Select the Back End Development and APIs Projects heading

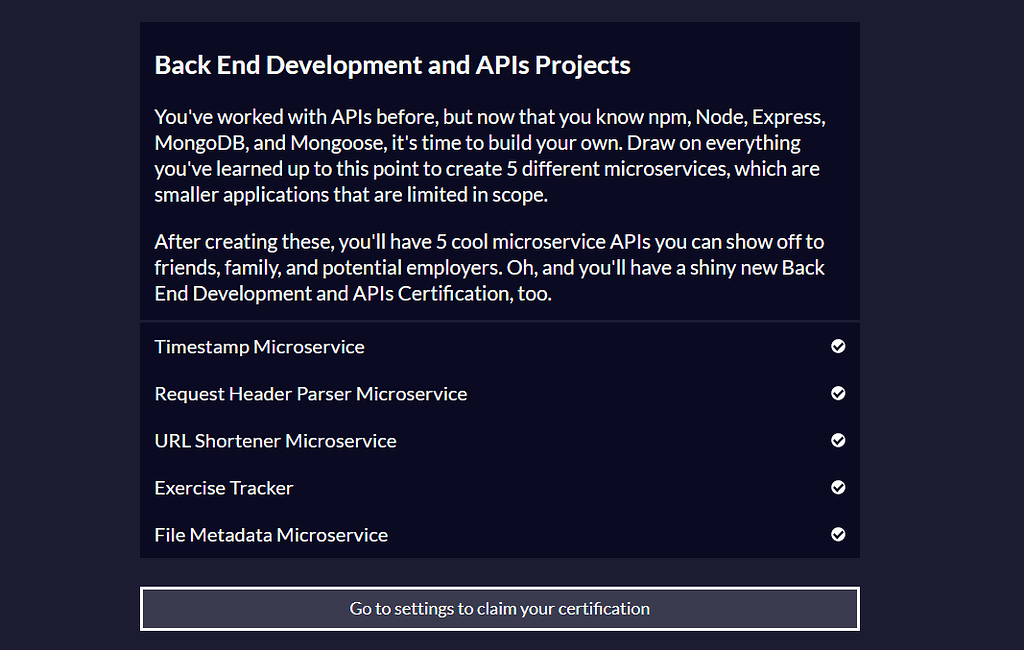[x=392, y=64]
